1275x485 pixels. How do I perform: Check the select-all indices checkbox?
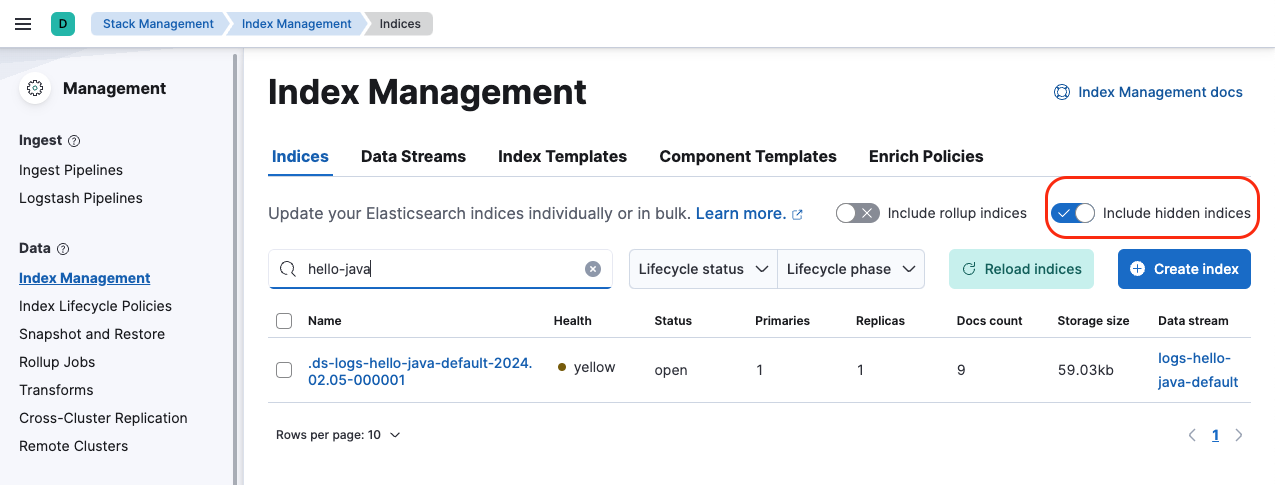click(x=284, y=321)
